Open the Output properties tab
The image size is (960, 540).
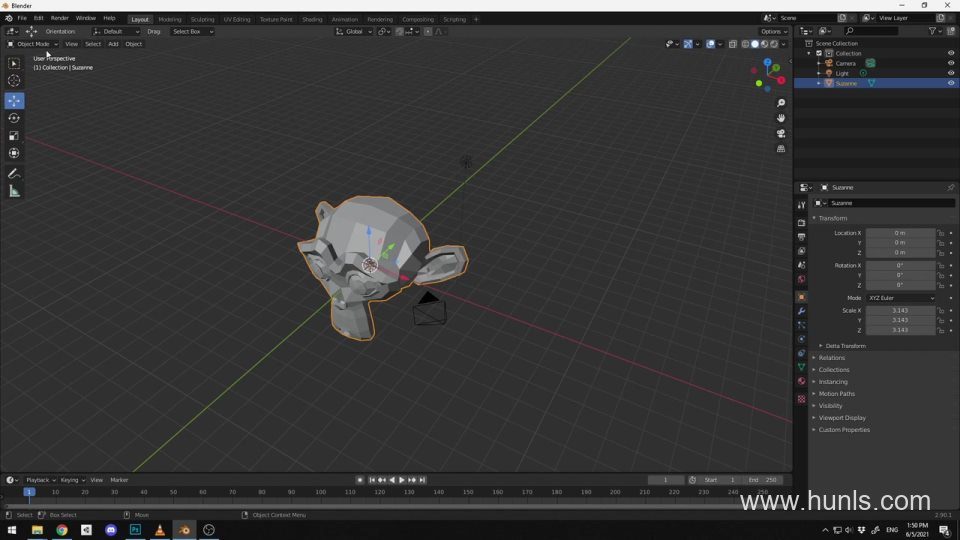click(801, 237)
